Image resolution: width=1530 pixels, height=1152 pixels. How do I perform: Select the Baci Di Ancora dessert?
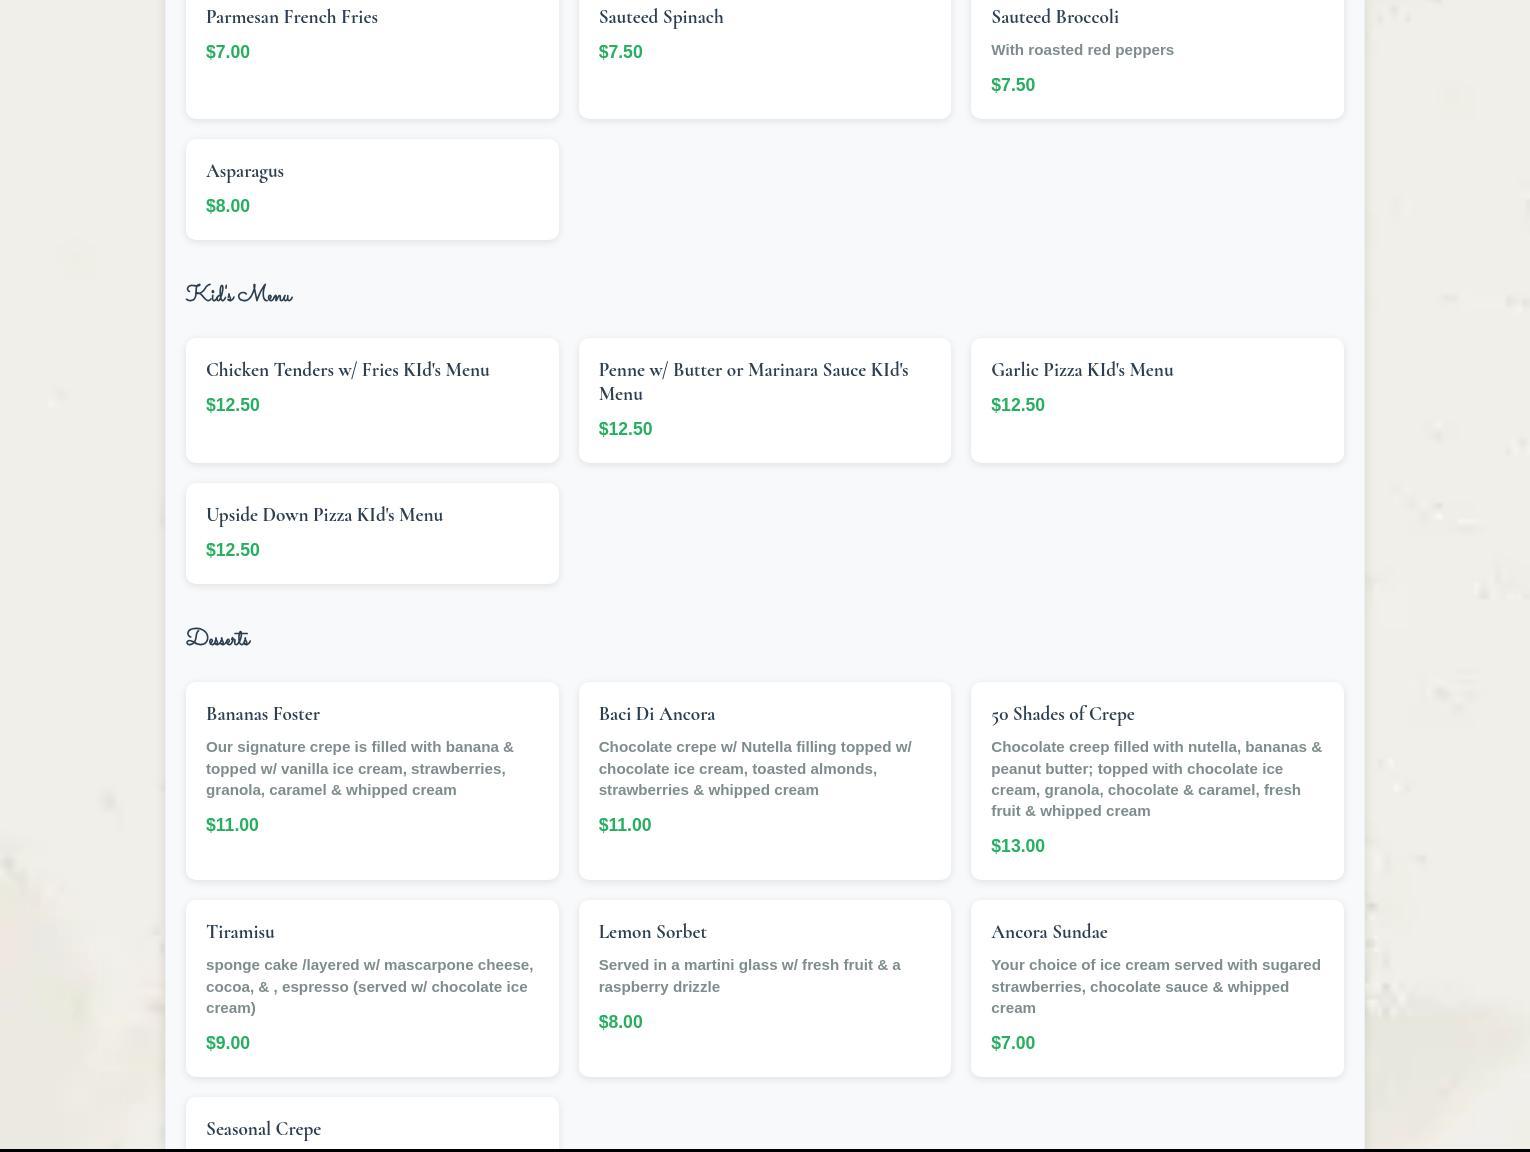pos(764,780)
